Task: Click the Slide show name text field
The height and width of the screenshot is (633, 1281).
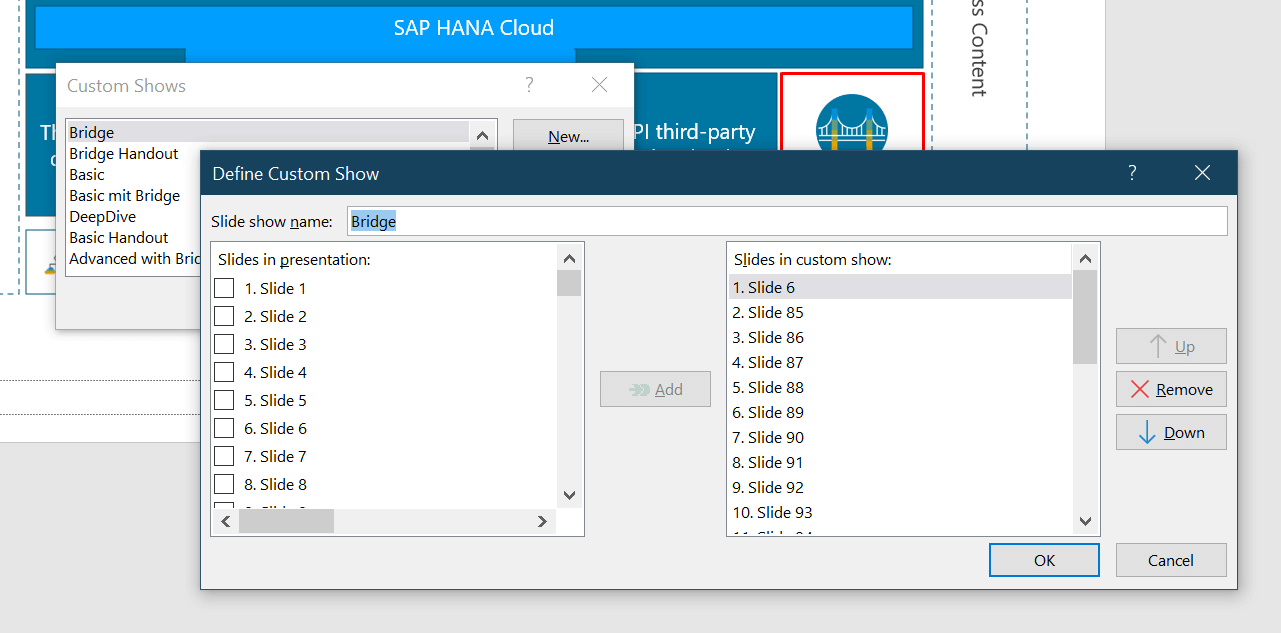Action: (786, 222)
